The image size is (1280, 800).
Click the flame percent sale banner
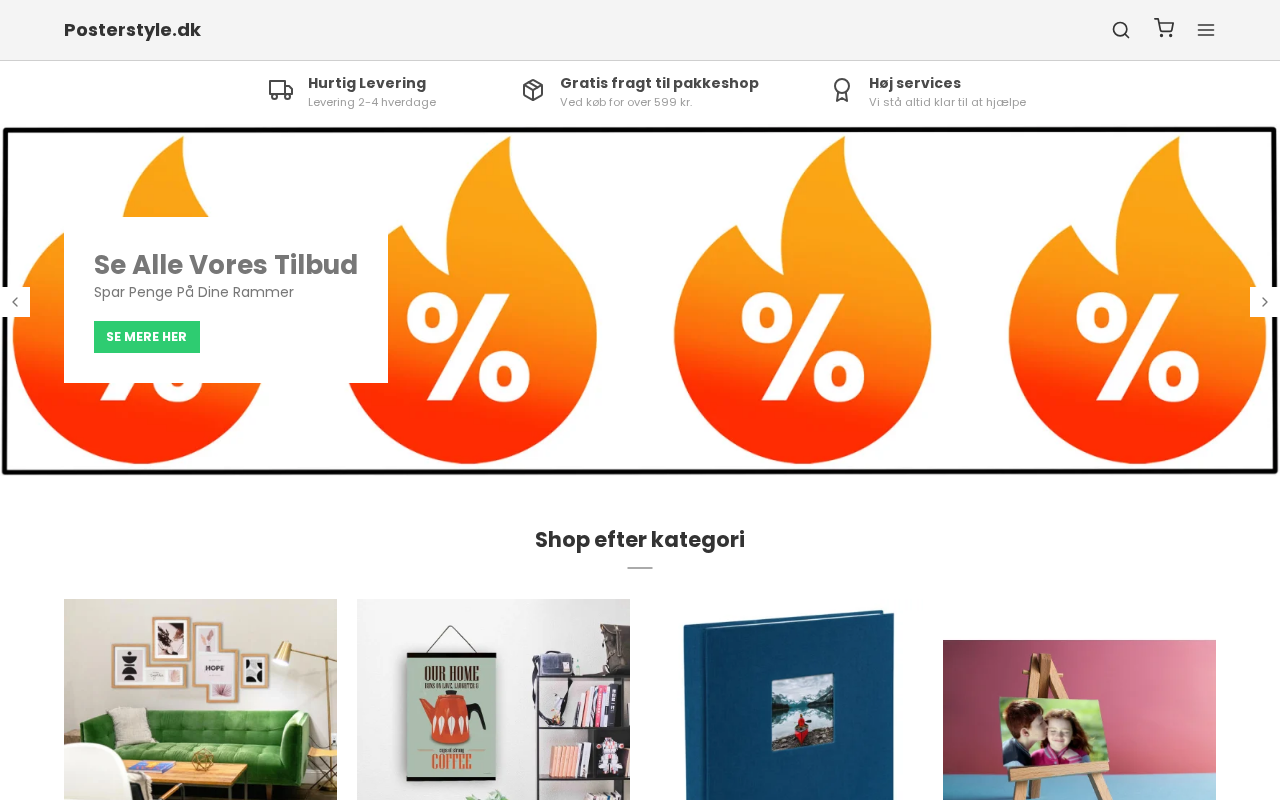800,301
